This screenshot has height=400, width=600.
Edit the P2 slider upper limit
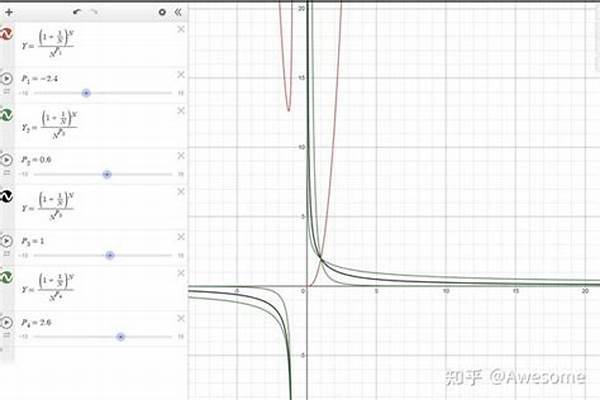181,174
